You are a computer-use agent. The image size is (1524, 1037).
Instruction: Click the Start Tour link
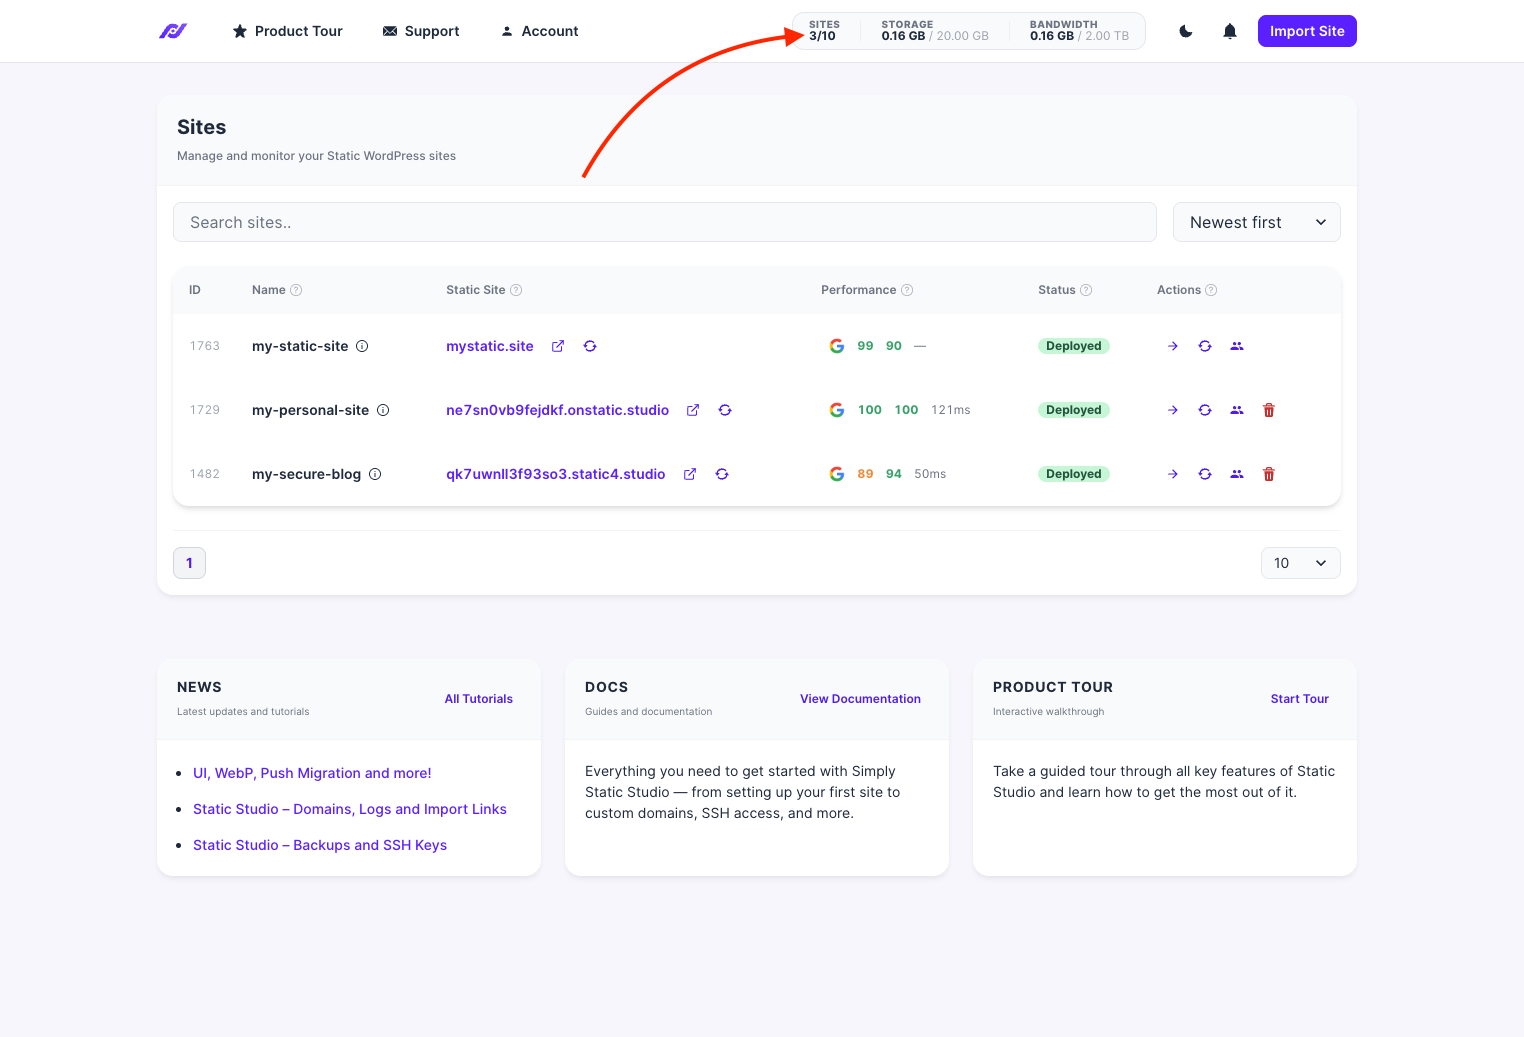(1300, 699)
